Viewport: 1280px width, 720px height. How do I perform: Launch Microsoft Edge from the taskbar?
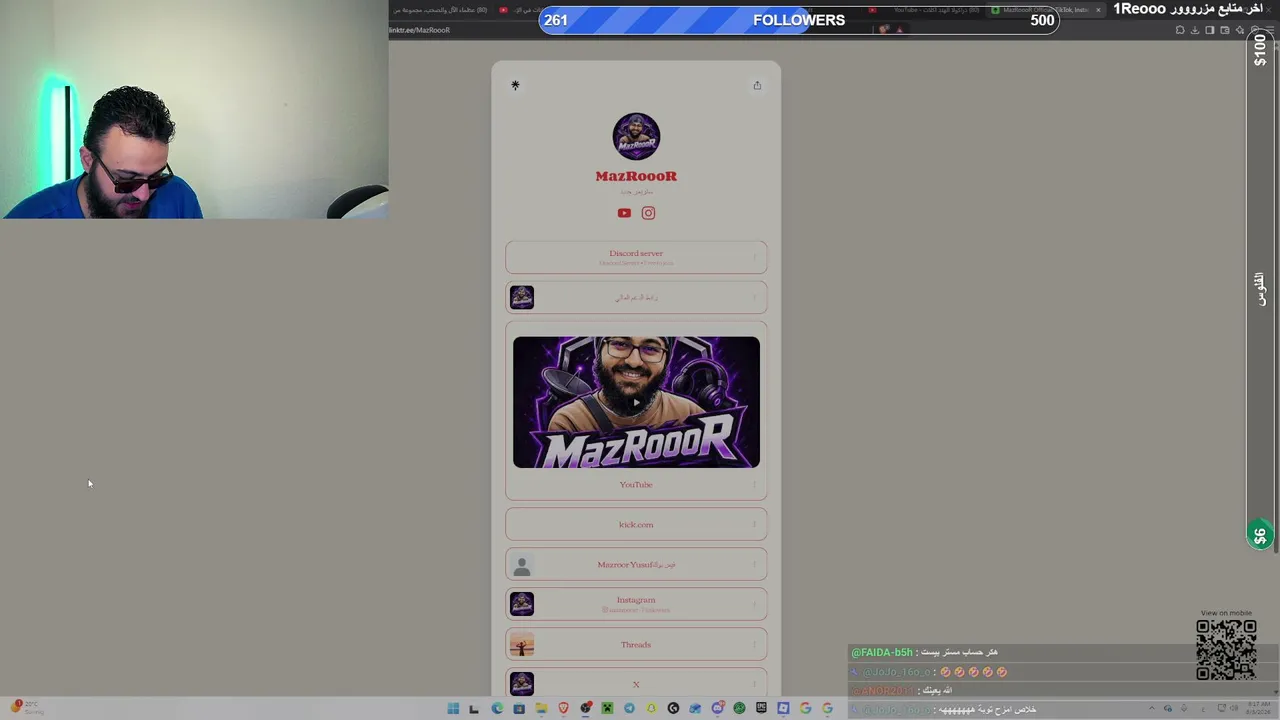[x=497, y=708]
